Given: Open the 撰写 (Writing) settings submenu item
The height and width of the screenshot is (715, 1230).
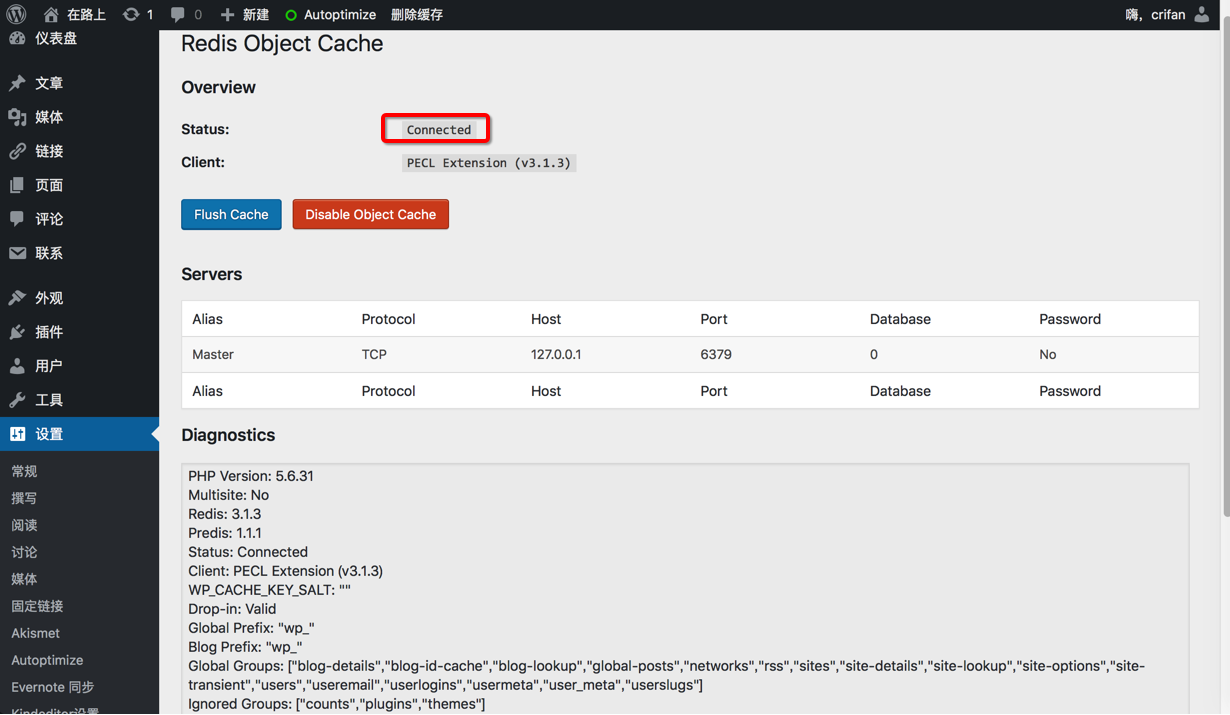Looking at the screenshot, I should pos(24,498).
